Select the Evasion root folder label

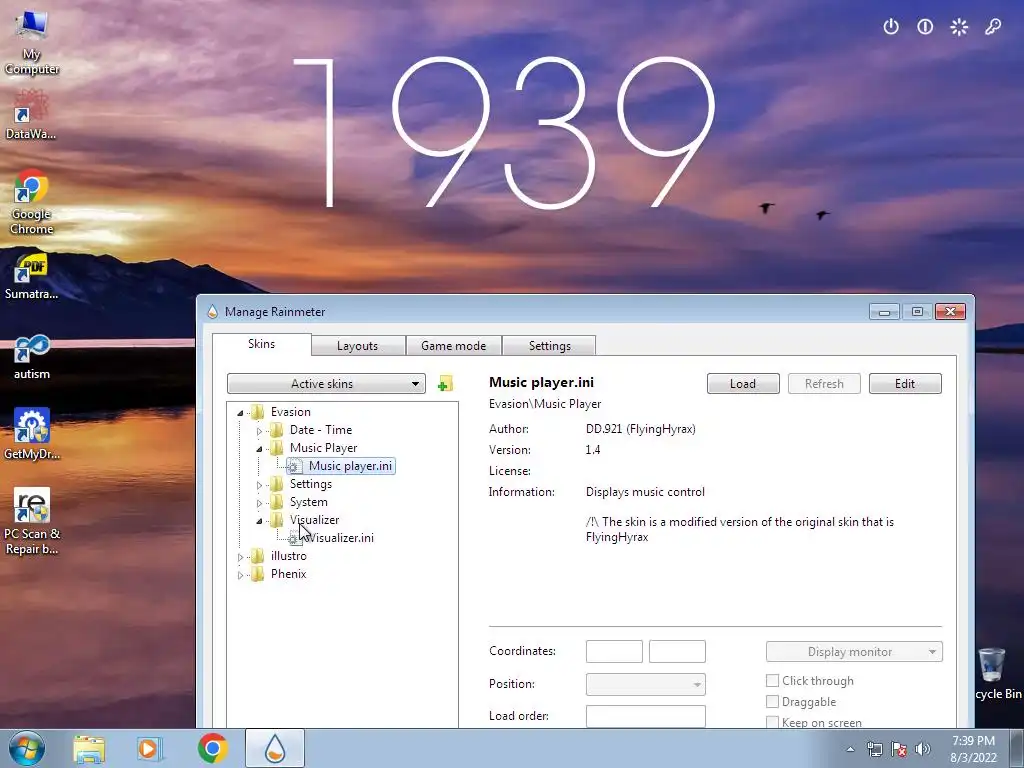coord(291,411)
